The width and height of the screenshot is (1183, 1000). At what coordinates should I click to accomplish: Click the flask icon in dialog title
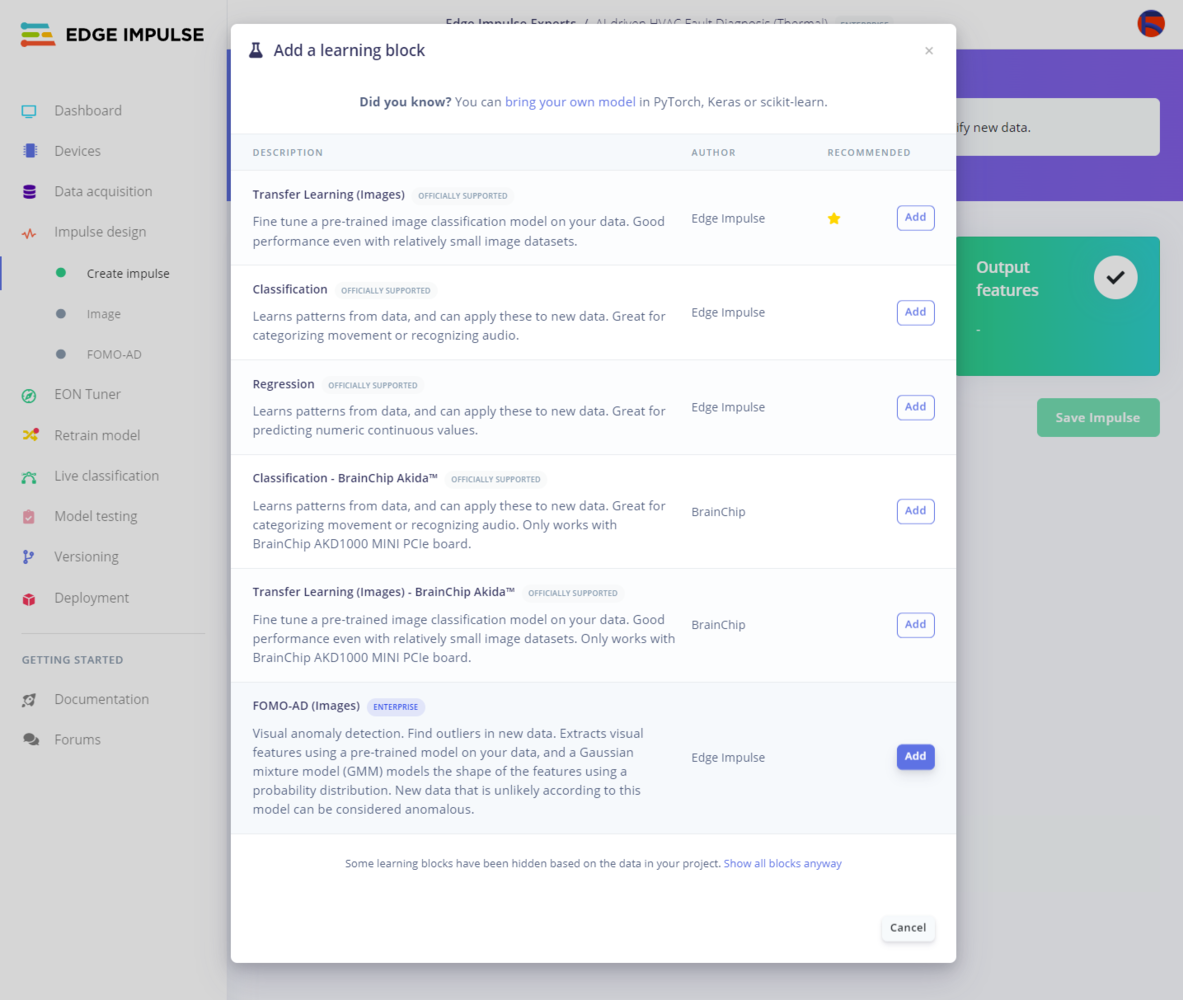[256, 51]
